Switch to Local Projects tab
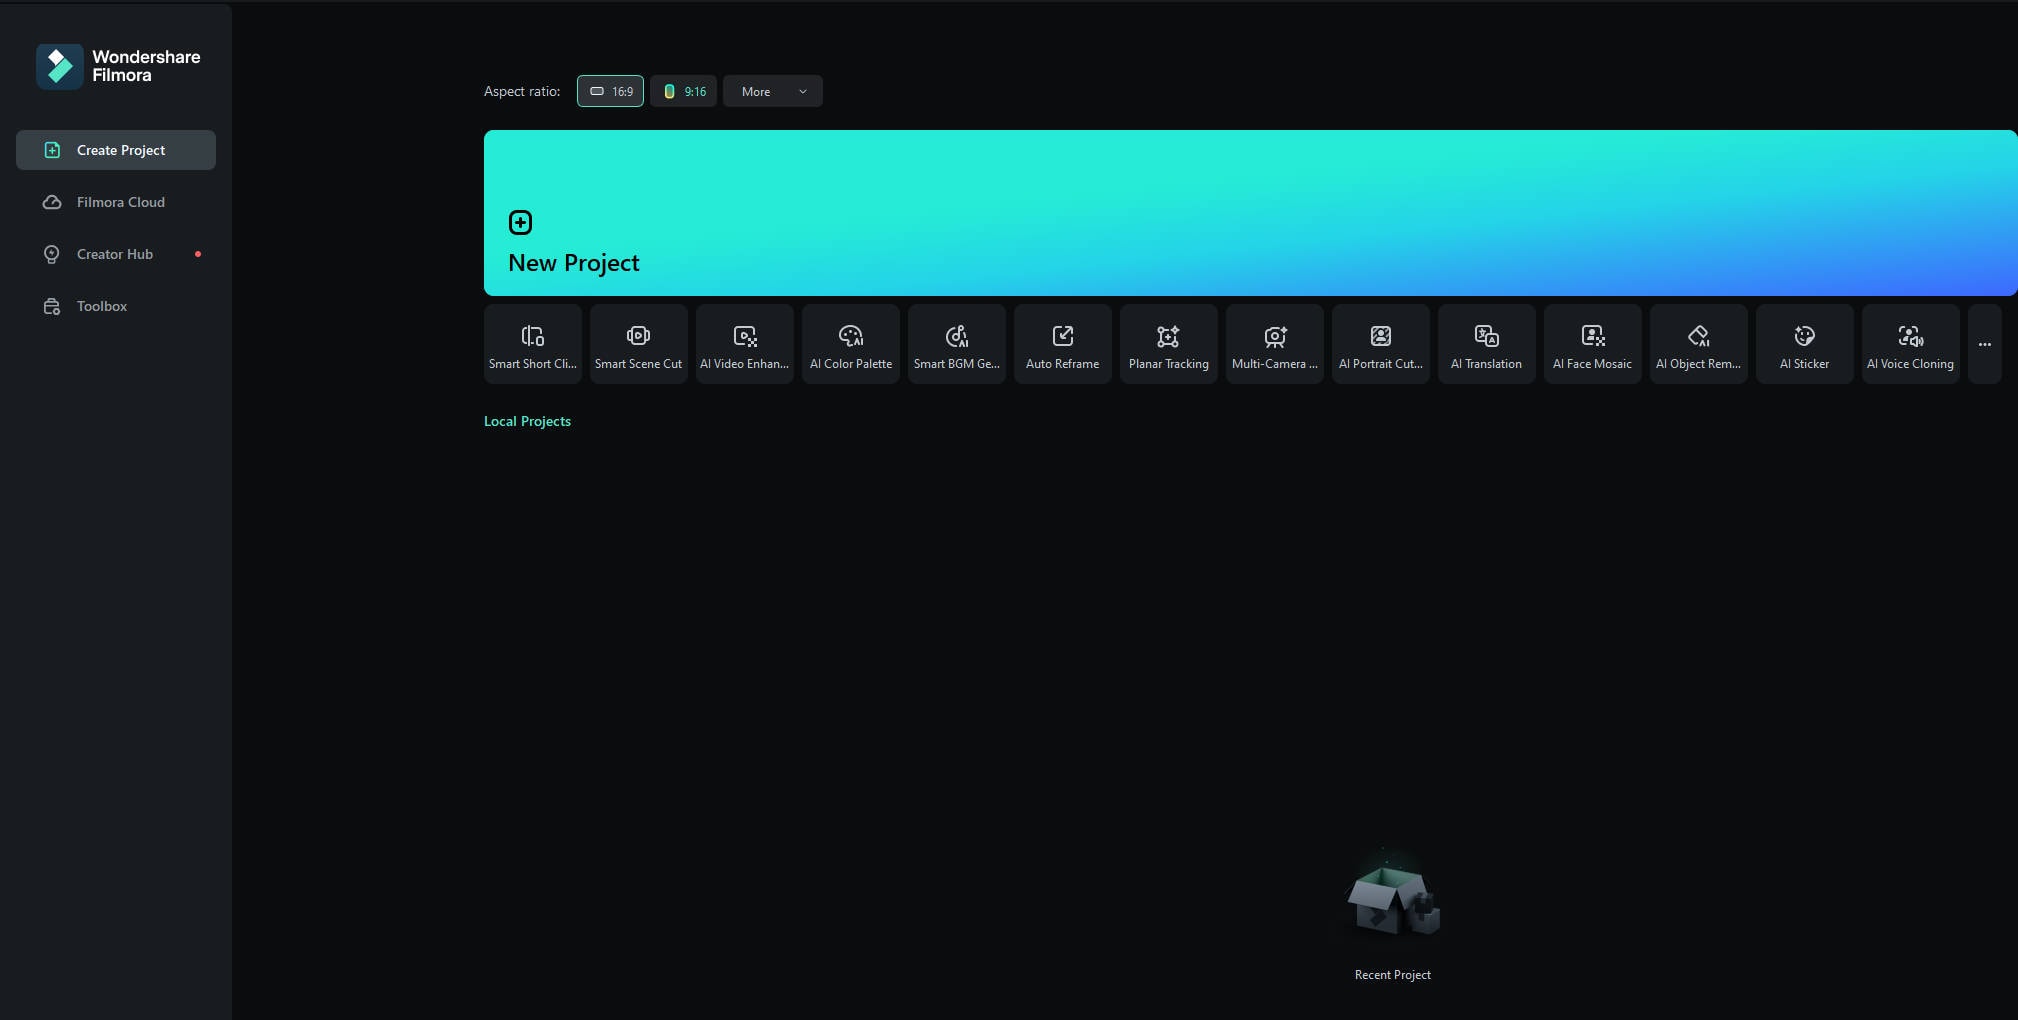Screen dimensions: 2018x1020 527,421
